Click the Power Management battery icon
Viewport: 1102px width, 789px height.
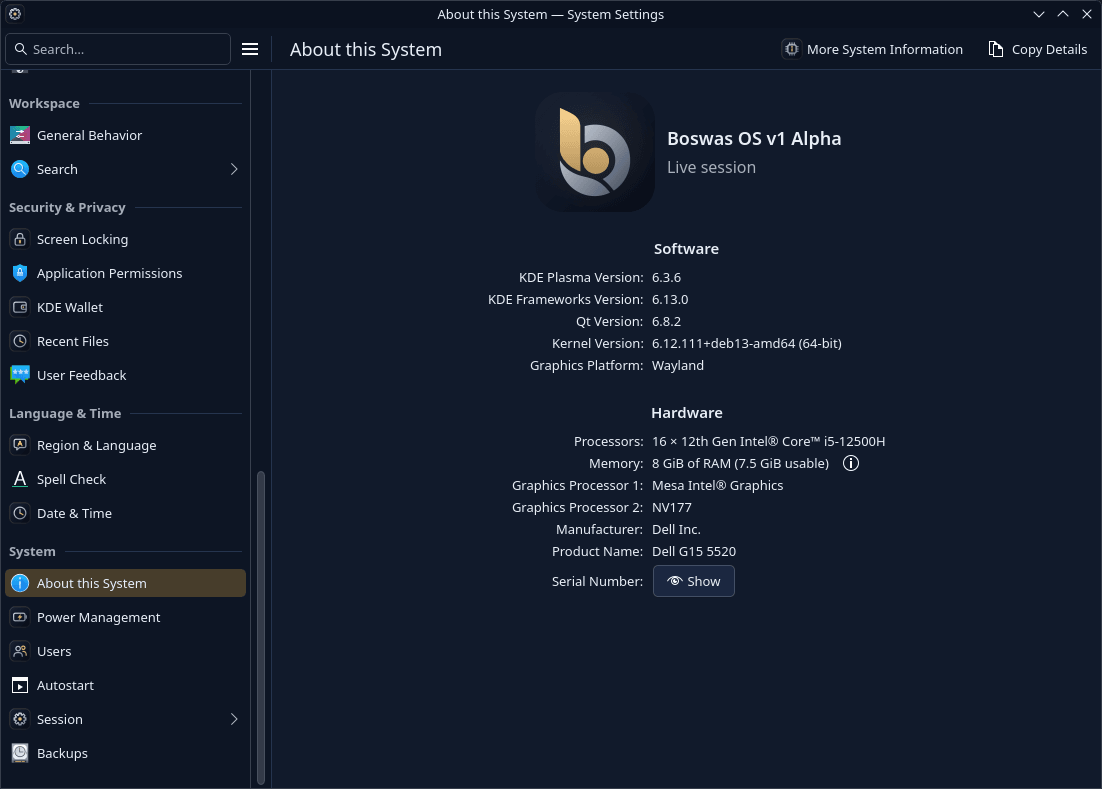(x=20, y=617)
